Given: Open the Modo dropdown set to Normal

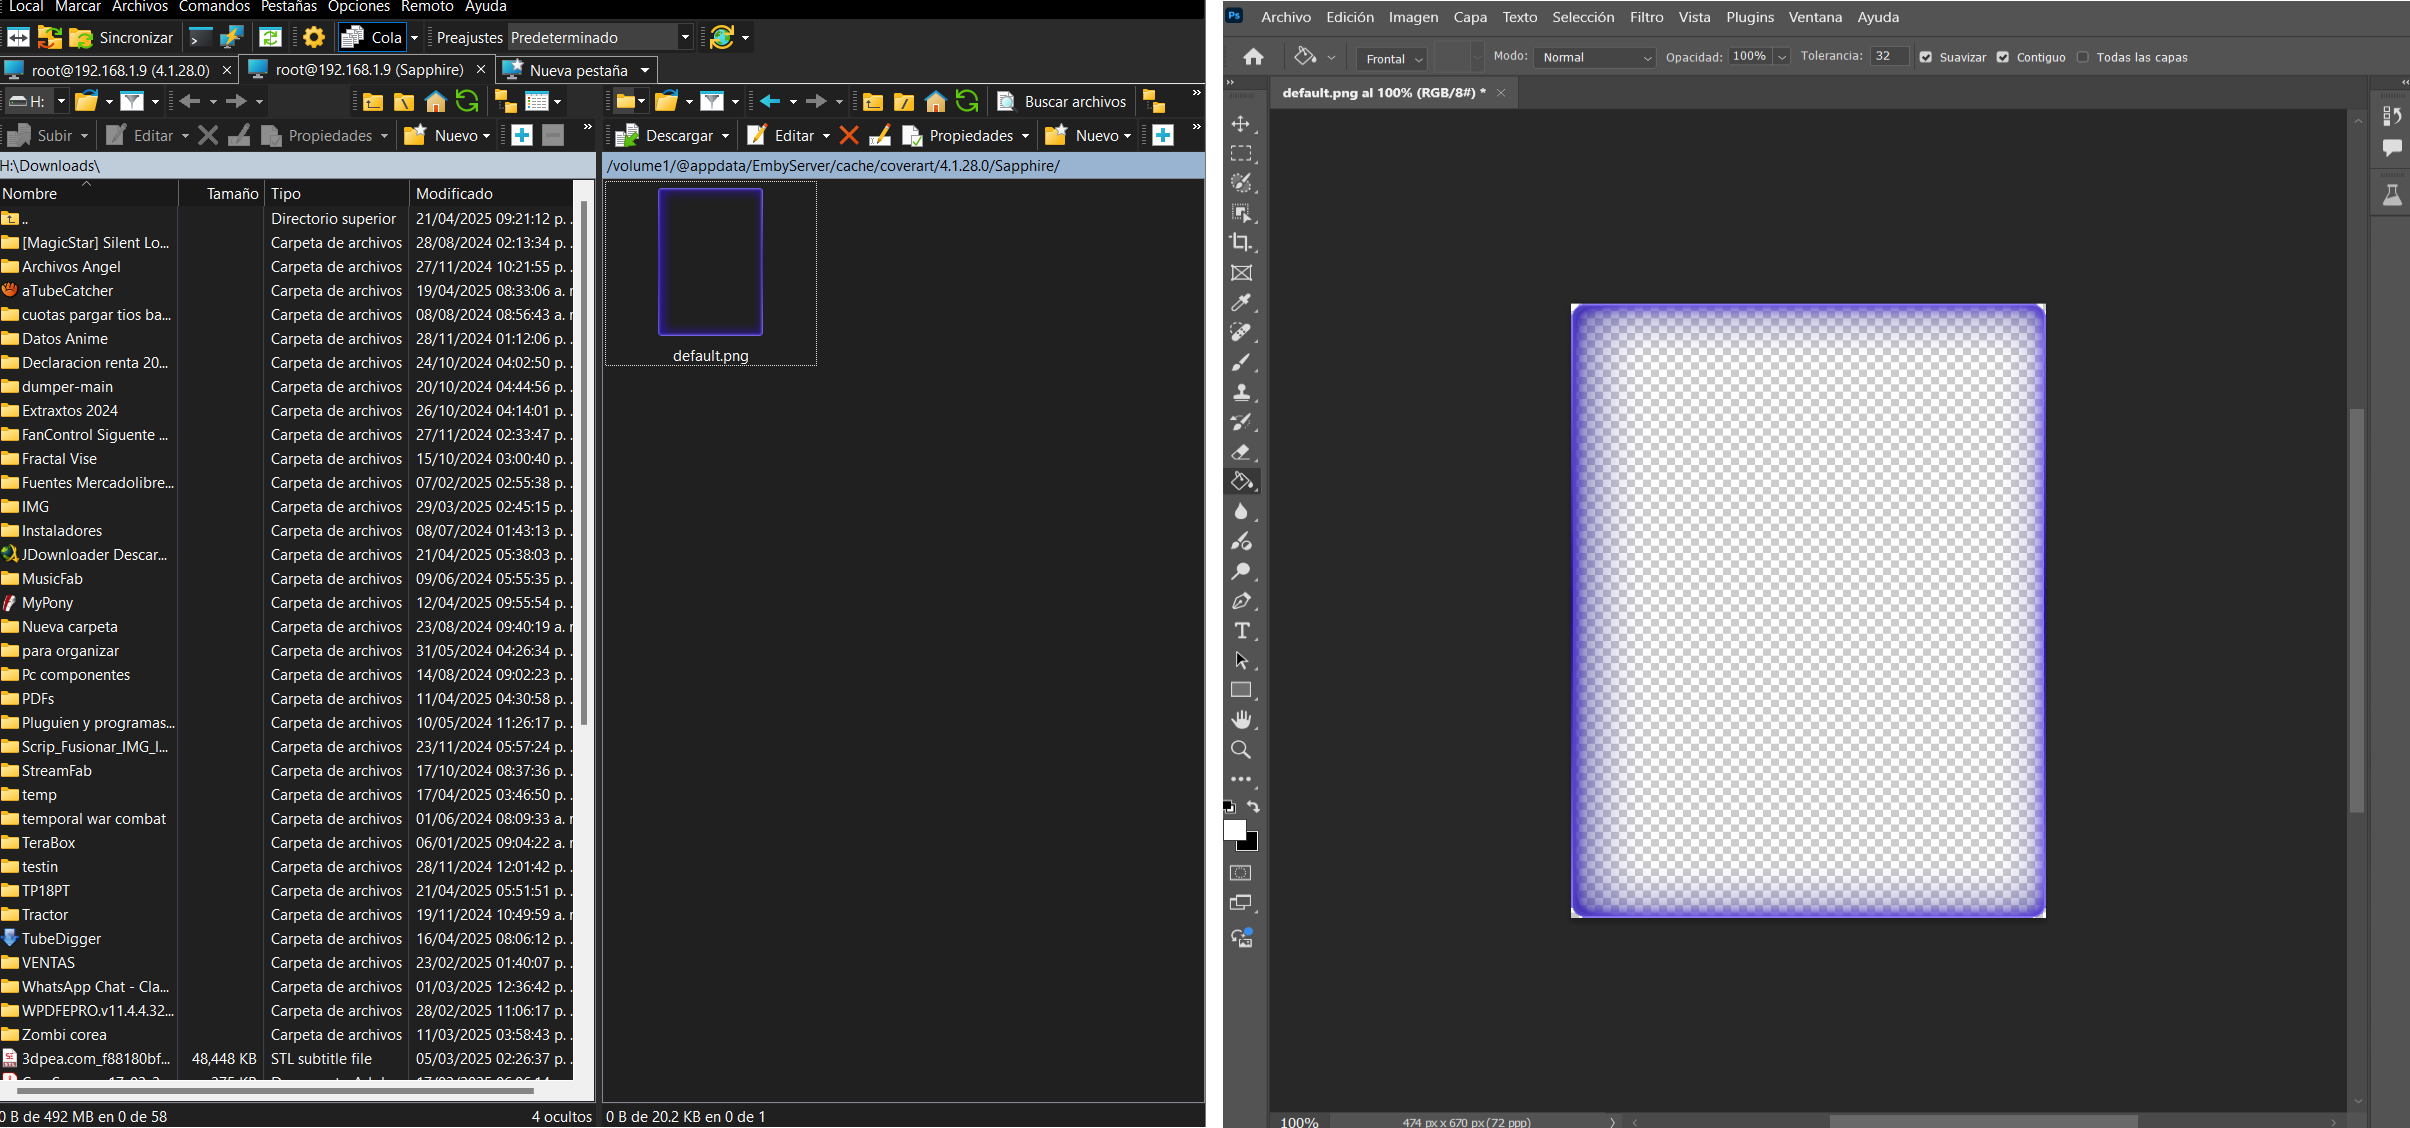Looking at the screenshot, I should [x=1594, y=57].
